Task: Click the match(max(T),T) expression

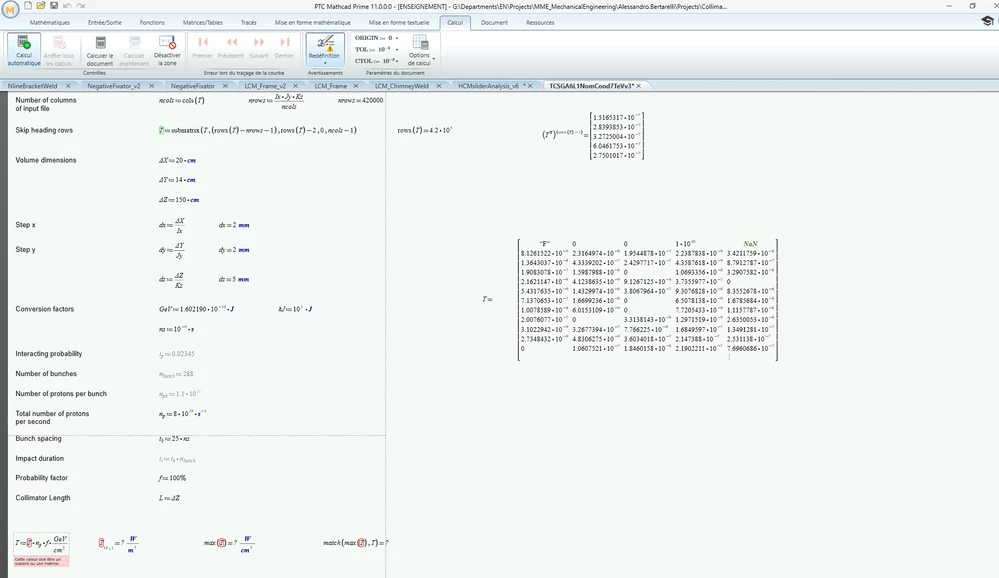Action: click(x=356, y=543)
